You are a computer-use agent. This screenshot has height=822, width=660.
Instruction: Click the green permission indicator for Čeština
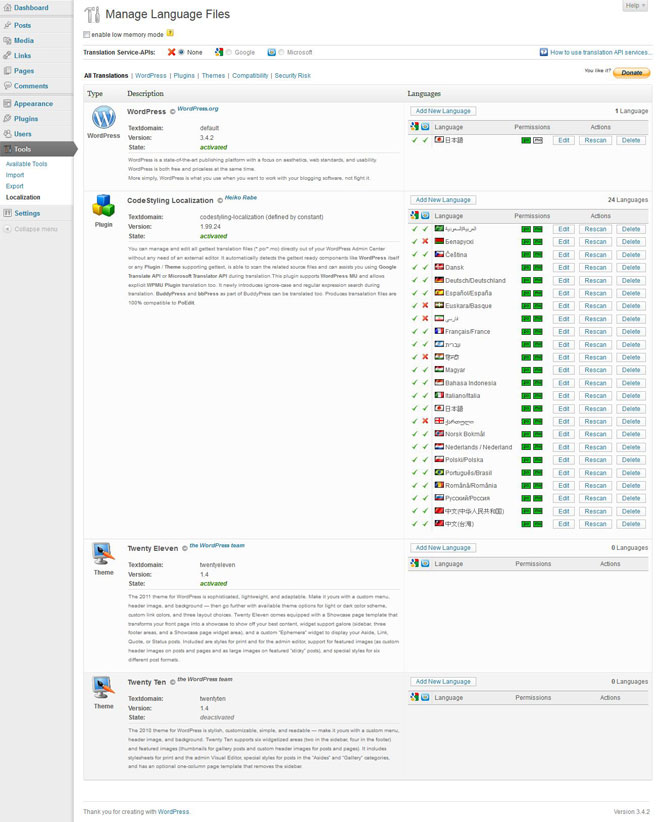[526, 255]
